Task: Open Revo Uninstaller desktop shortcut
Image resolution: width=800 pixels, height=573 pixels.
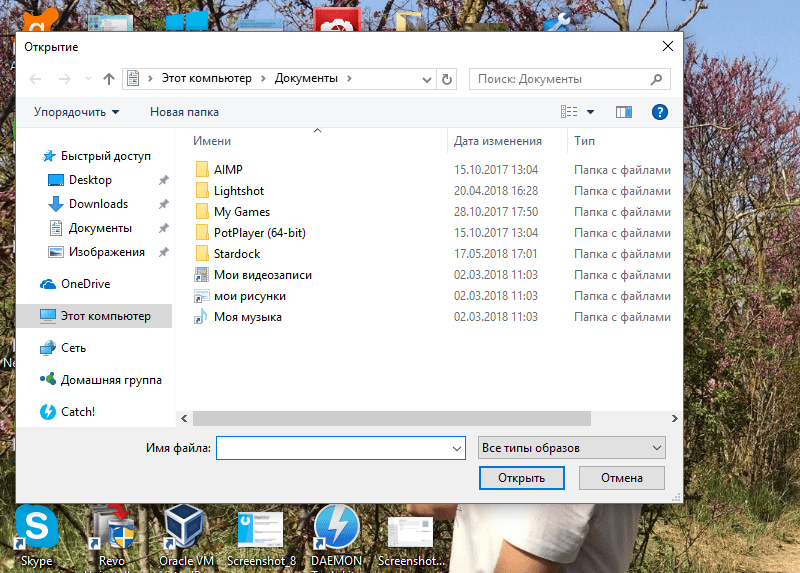Action: (x=112, y=536)
